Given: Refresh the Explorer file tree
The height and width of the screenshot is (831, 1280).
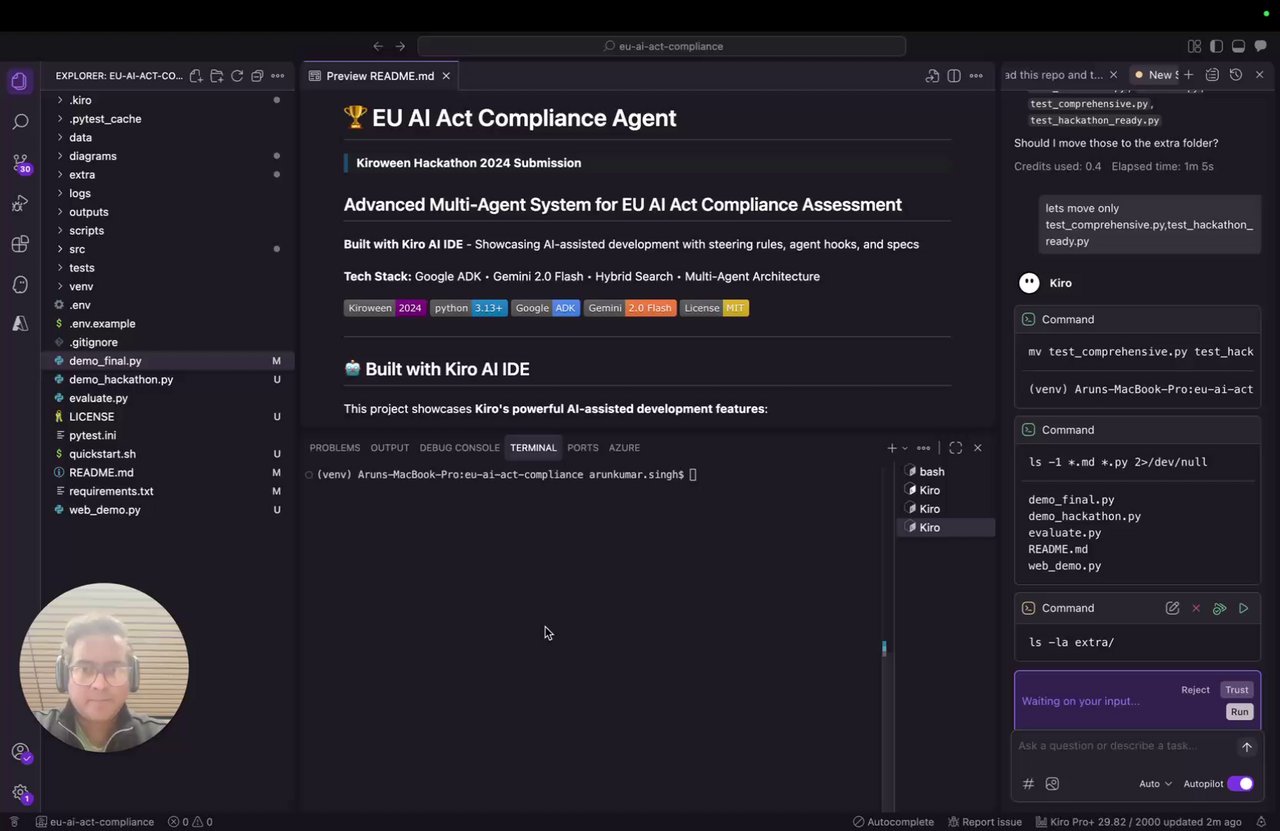Looking at the screenshot, I should (x=237, y=76).
